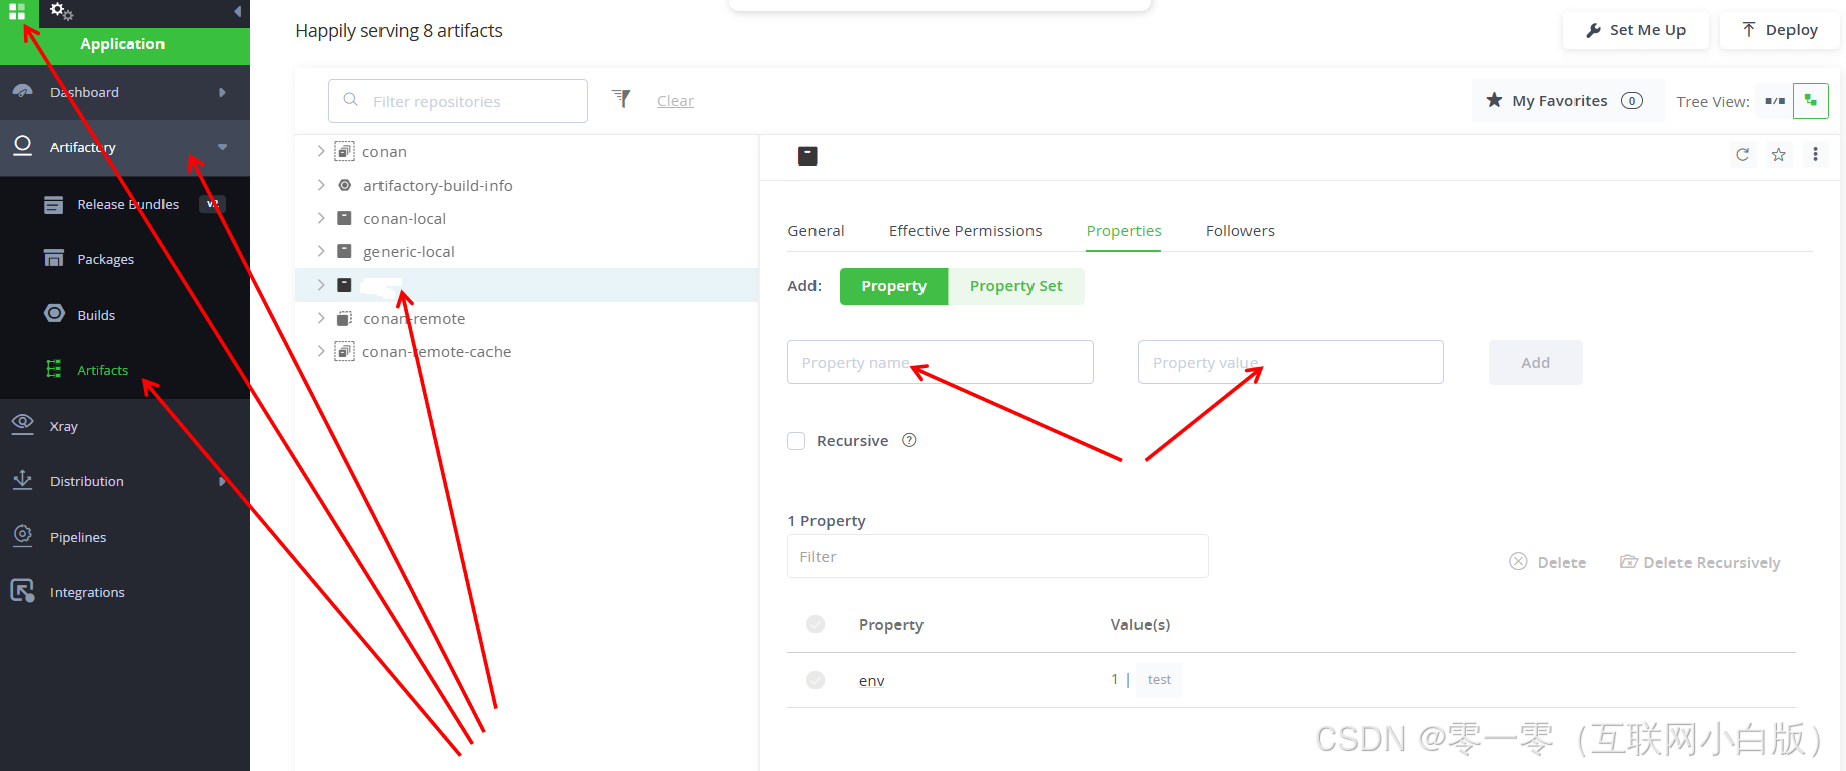The height and width of the screenshot is (771, 1846).
Task: Open the advanced filter funnel icon
Action: tap(622, 98)
